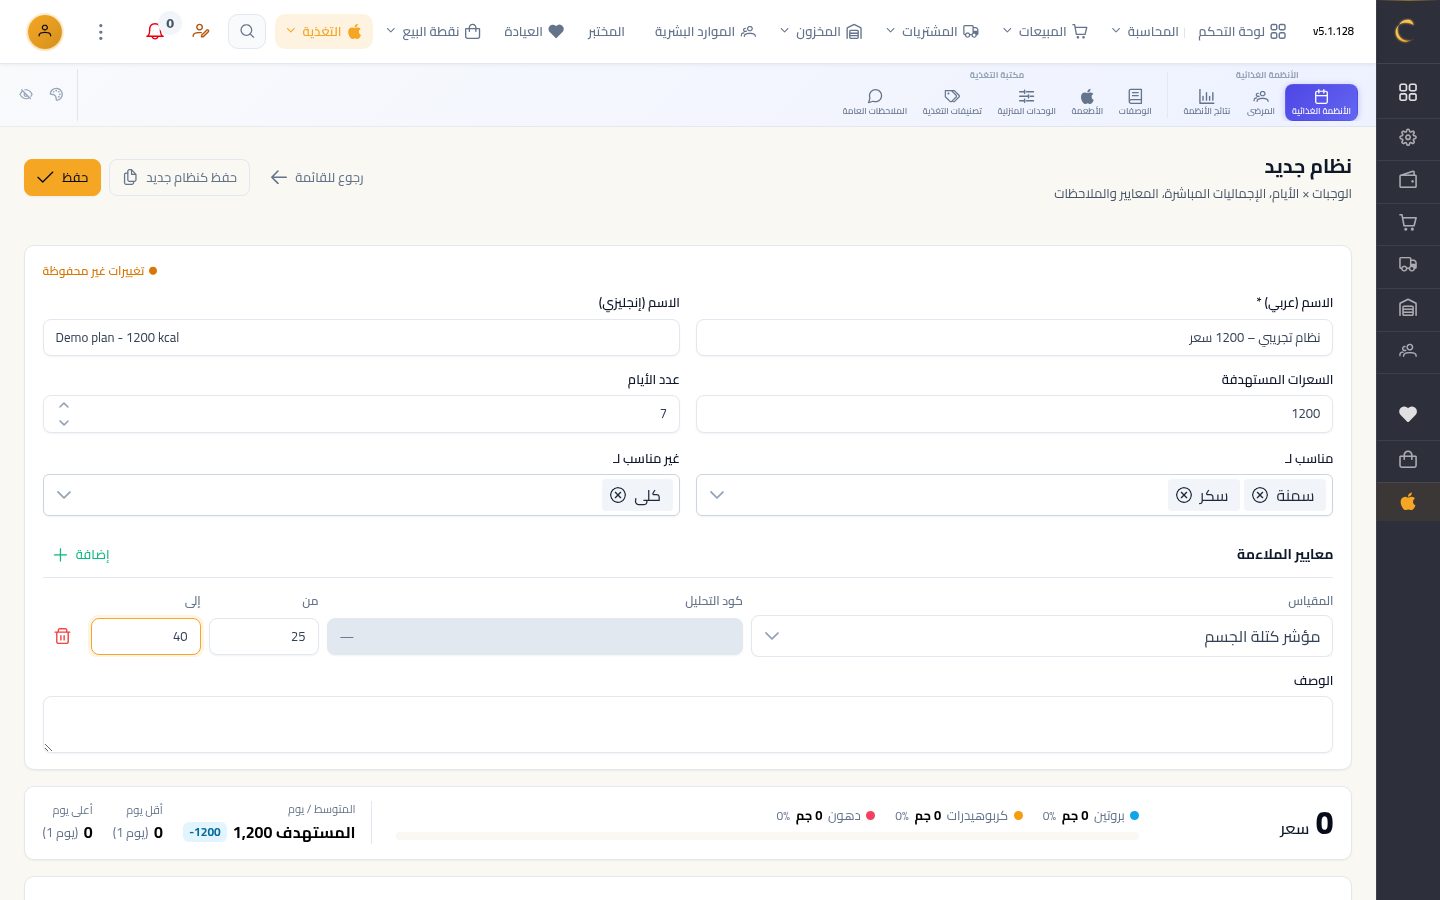Open الملاحظات العامة general notes
The image size is (1440, 900).
click(875, 102)
